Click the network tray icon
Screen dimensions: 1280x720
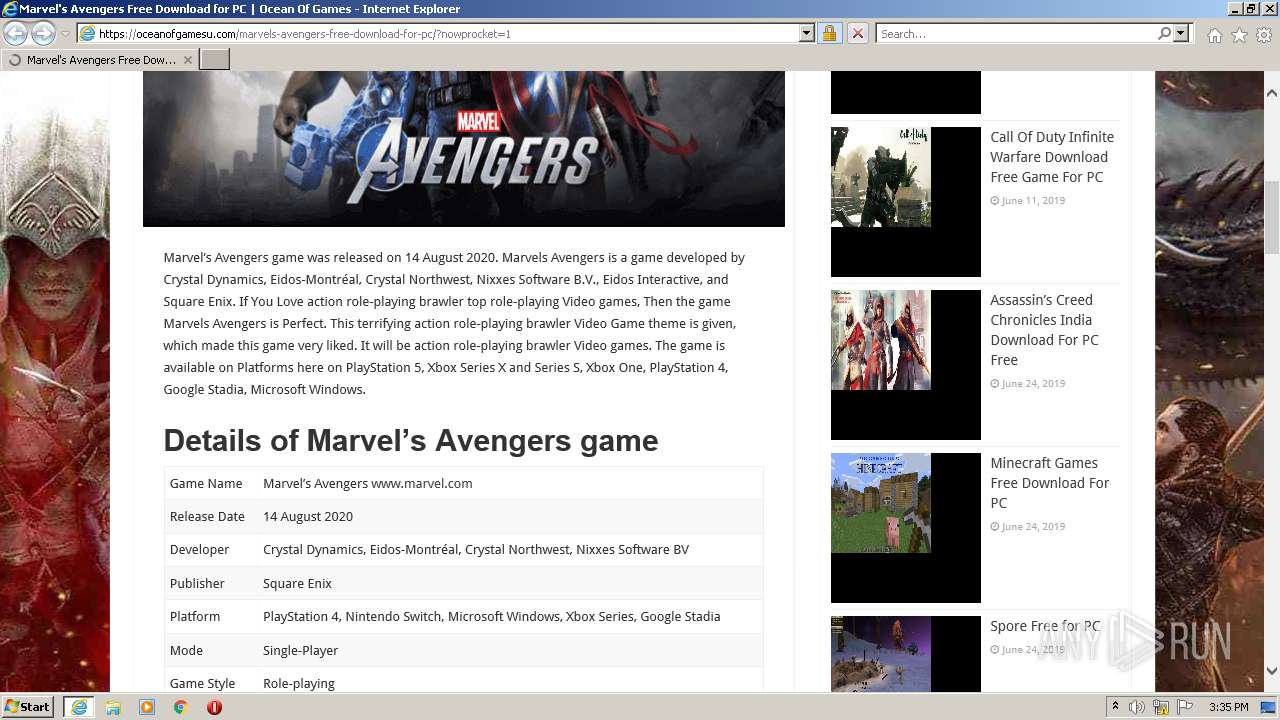1161,707
